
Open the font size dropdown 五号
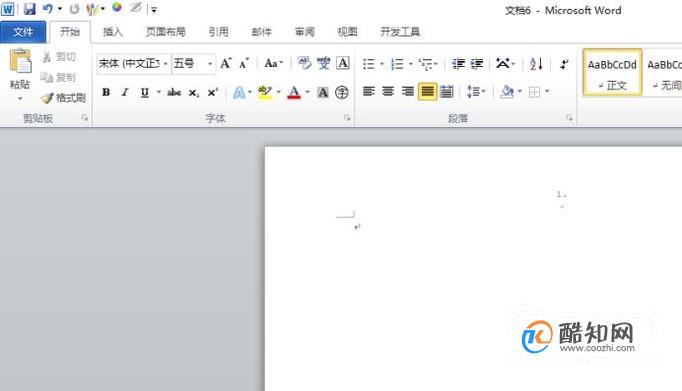click(x=210, y=64)
